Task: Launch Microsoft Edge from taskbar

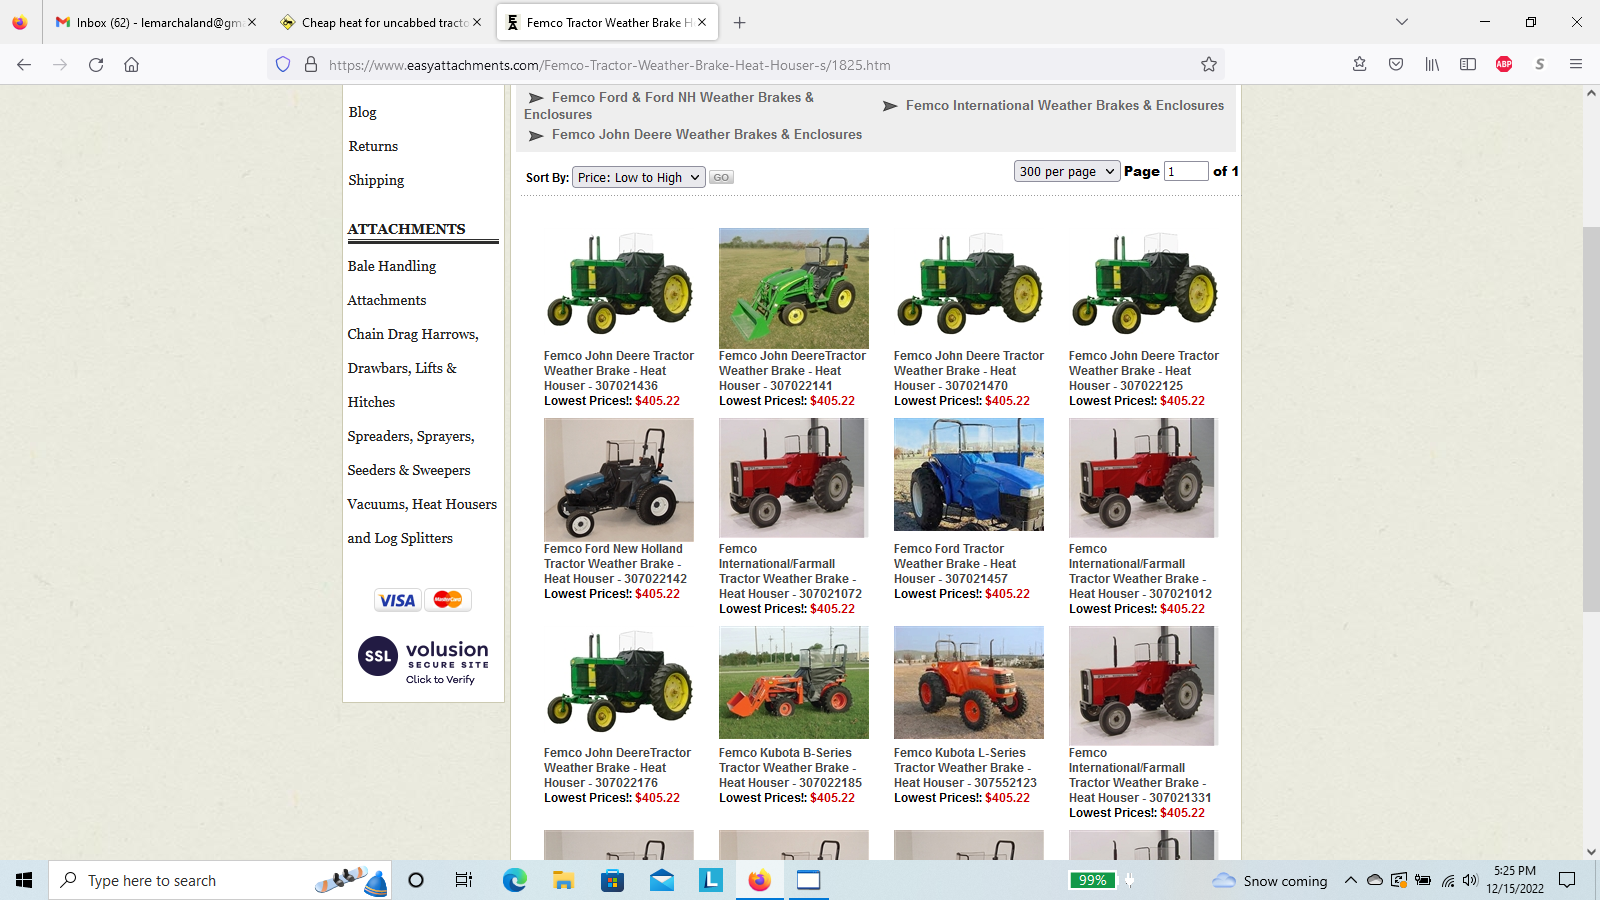Action: (x=514, y=880)
